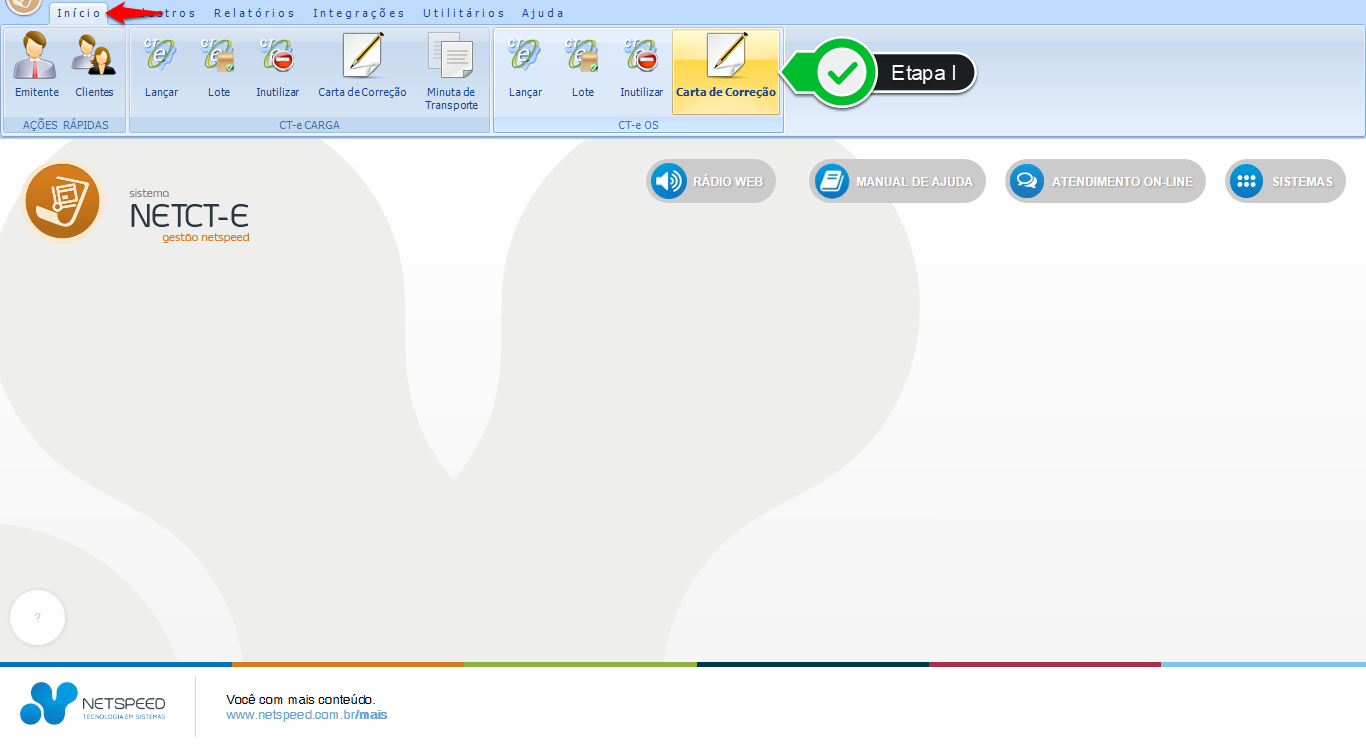Open the Manual de Ajuda
1366x745 pixels.
tap(897, 182)
